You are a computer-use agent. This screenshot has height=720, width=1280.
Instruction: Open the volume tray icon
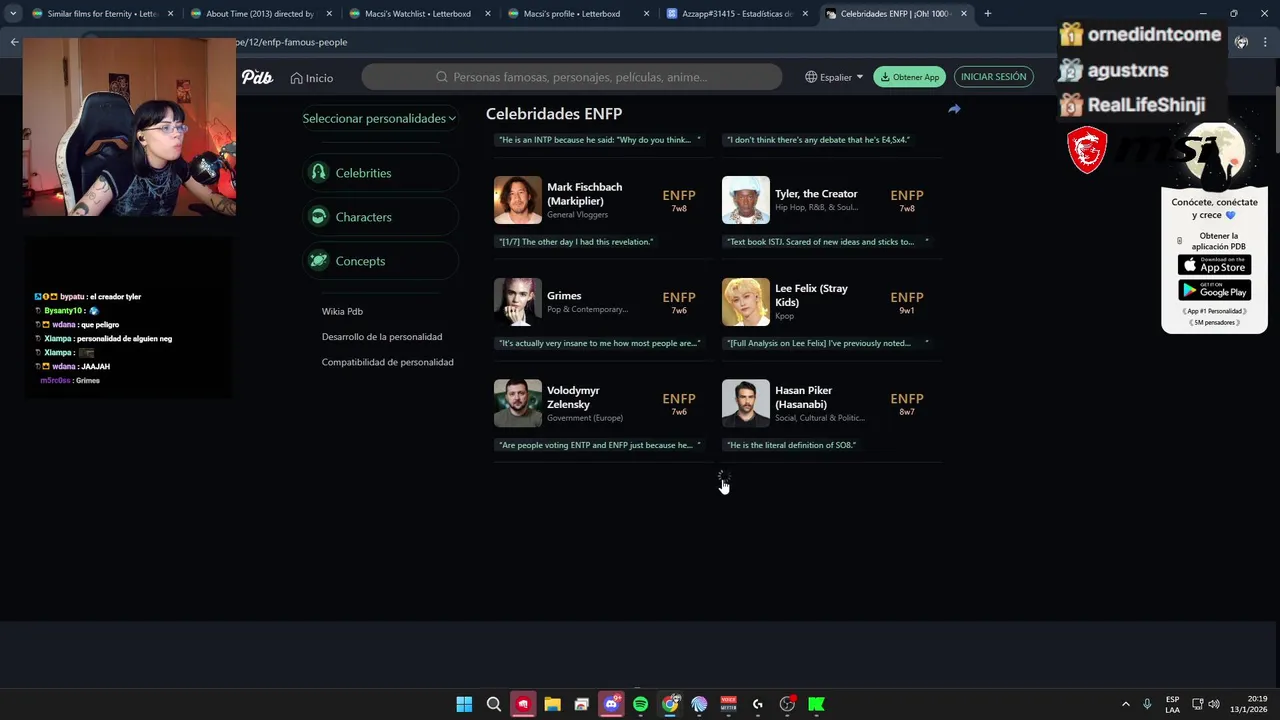(1214, 704)
